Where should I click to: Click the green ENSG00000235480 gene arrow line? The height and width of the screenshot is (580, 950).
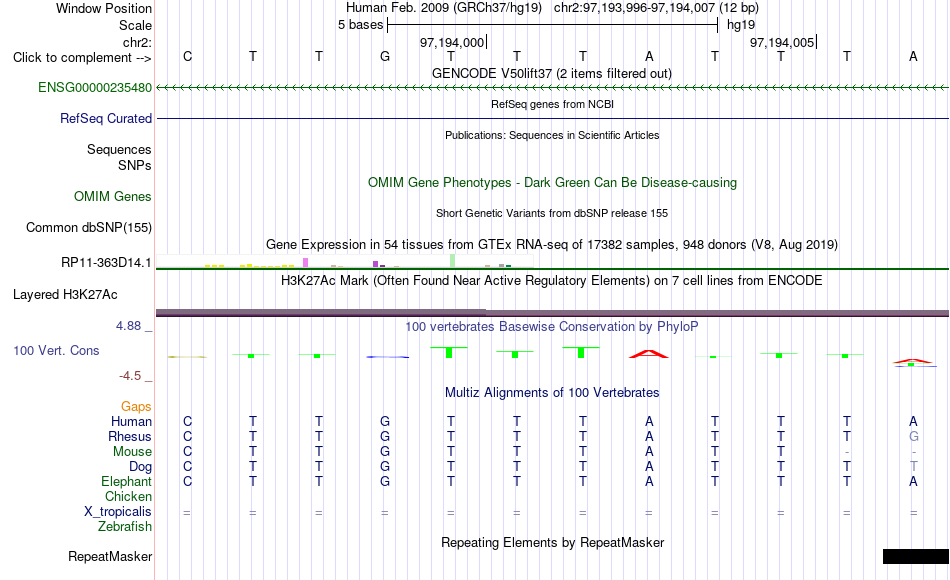(552, 87)
